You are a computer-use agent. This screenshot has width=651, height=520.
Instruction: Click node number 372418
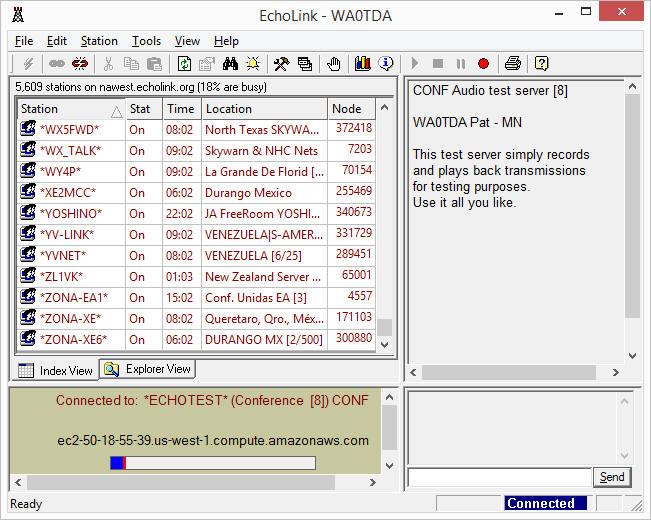(x=354, y=128)
